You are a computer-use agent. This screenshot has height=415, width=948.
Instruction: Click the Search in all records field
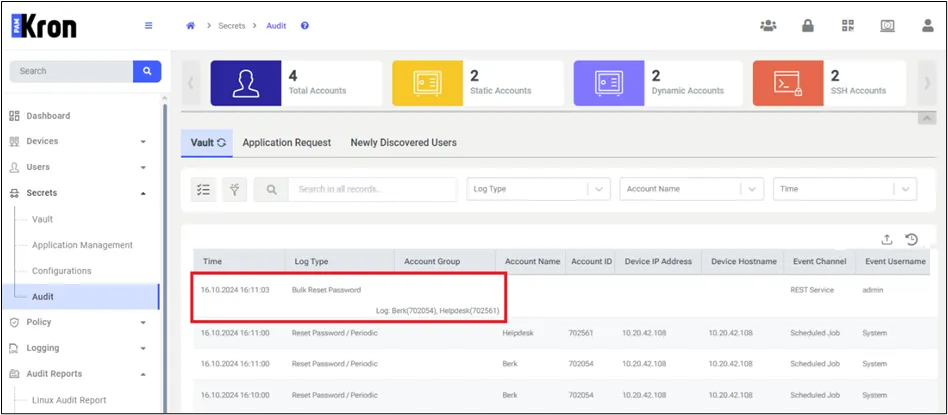pyautogui.click(x=372, y=189)
